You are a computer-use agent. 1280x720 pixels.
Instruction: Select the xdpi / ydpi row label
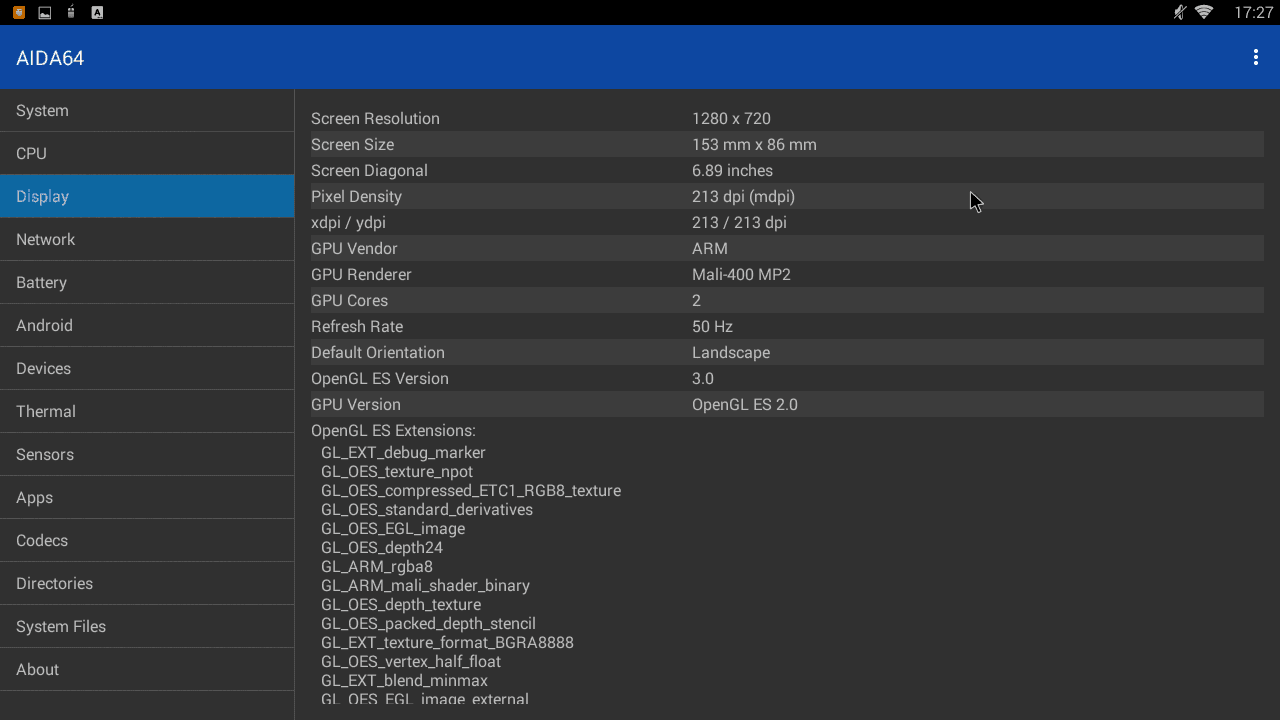[x=348, y=223]
